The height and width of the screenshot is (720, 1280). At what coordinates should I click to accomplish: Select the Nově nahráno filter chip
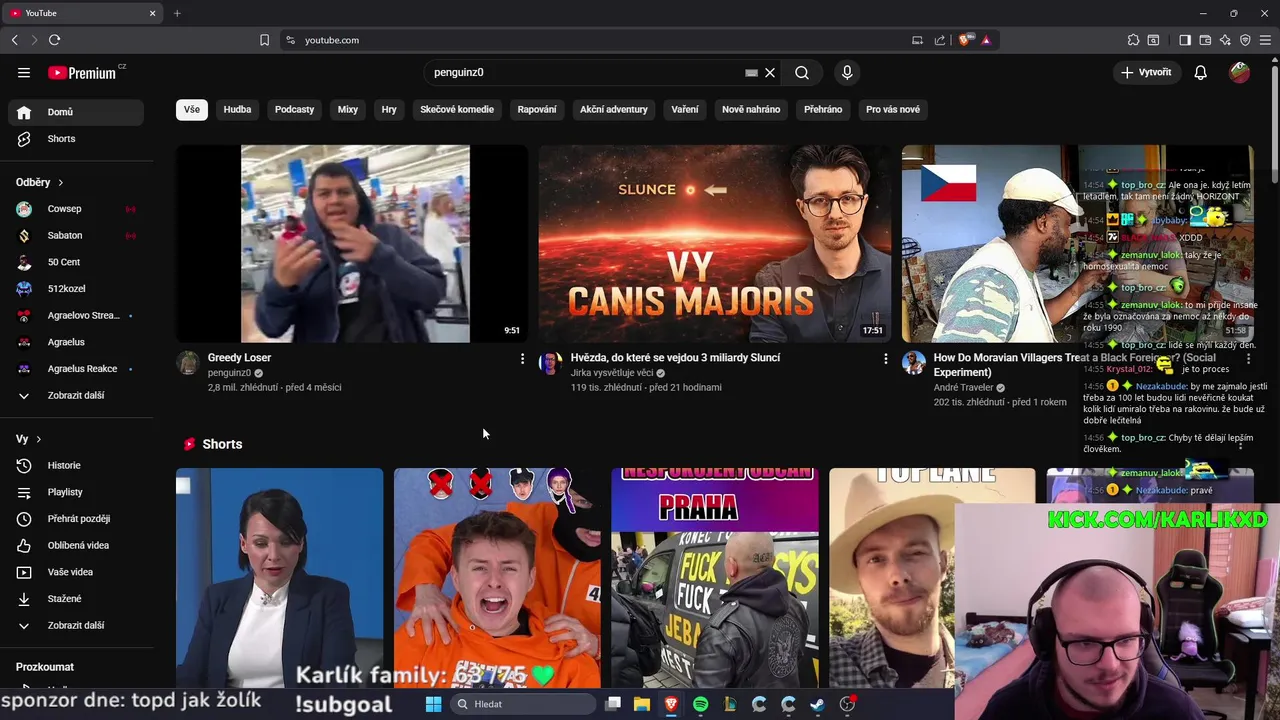coord(751,109)
